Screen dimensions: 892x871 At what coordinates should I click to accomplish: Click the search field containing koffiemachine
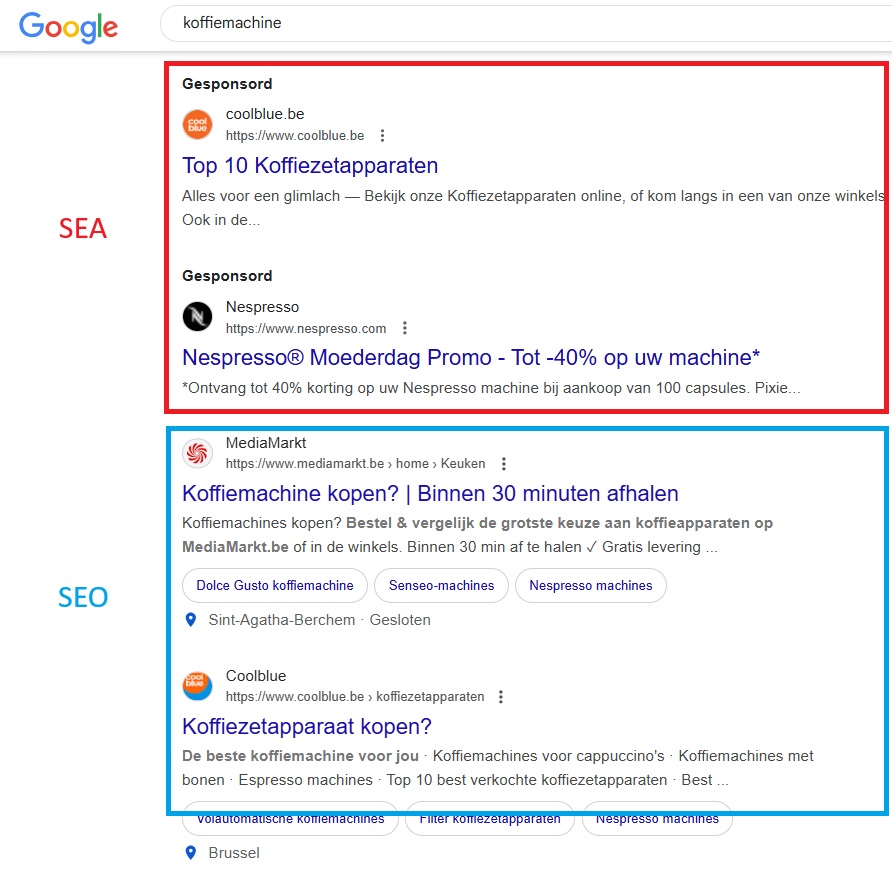pyautogui.click(x=520, y=23)
